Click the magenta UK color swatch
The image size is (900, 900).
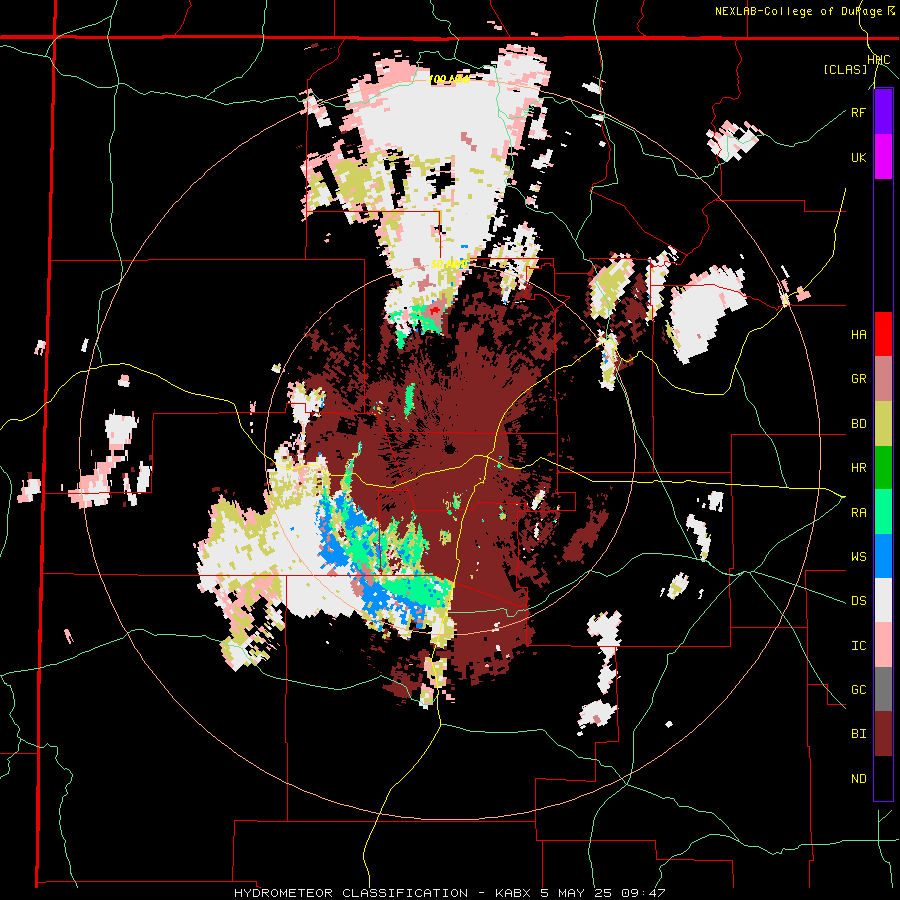tap(883, 157)
